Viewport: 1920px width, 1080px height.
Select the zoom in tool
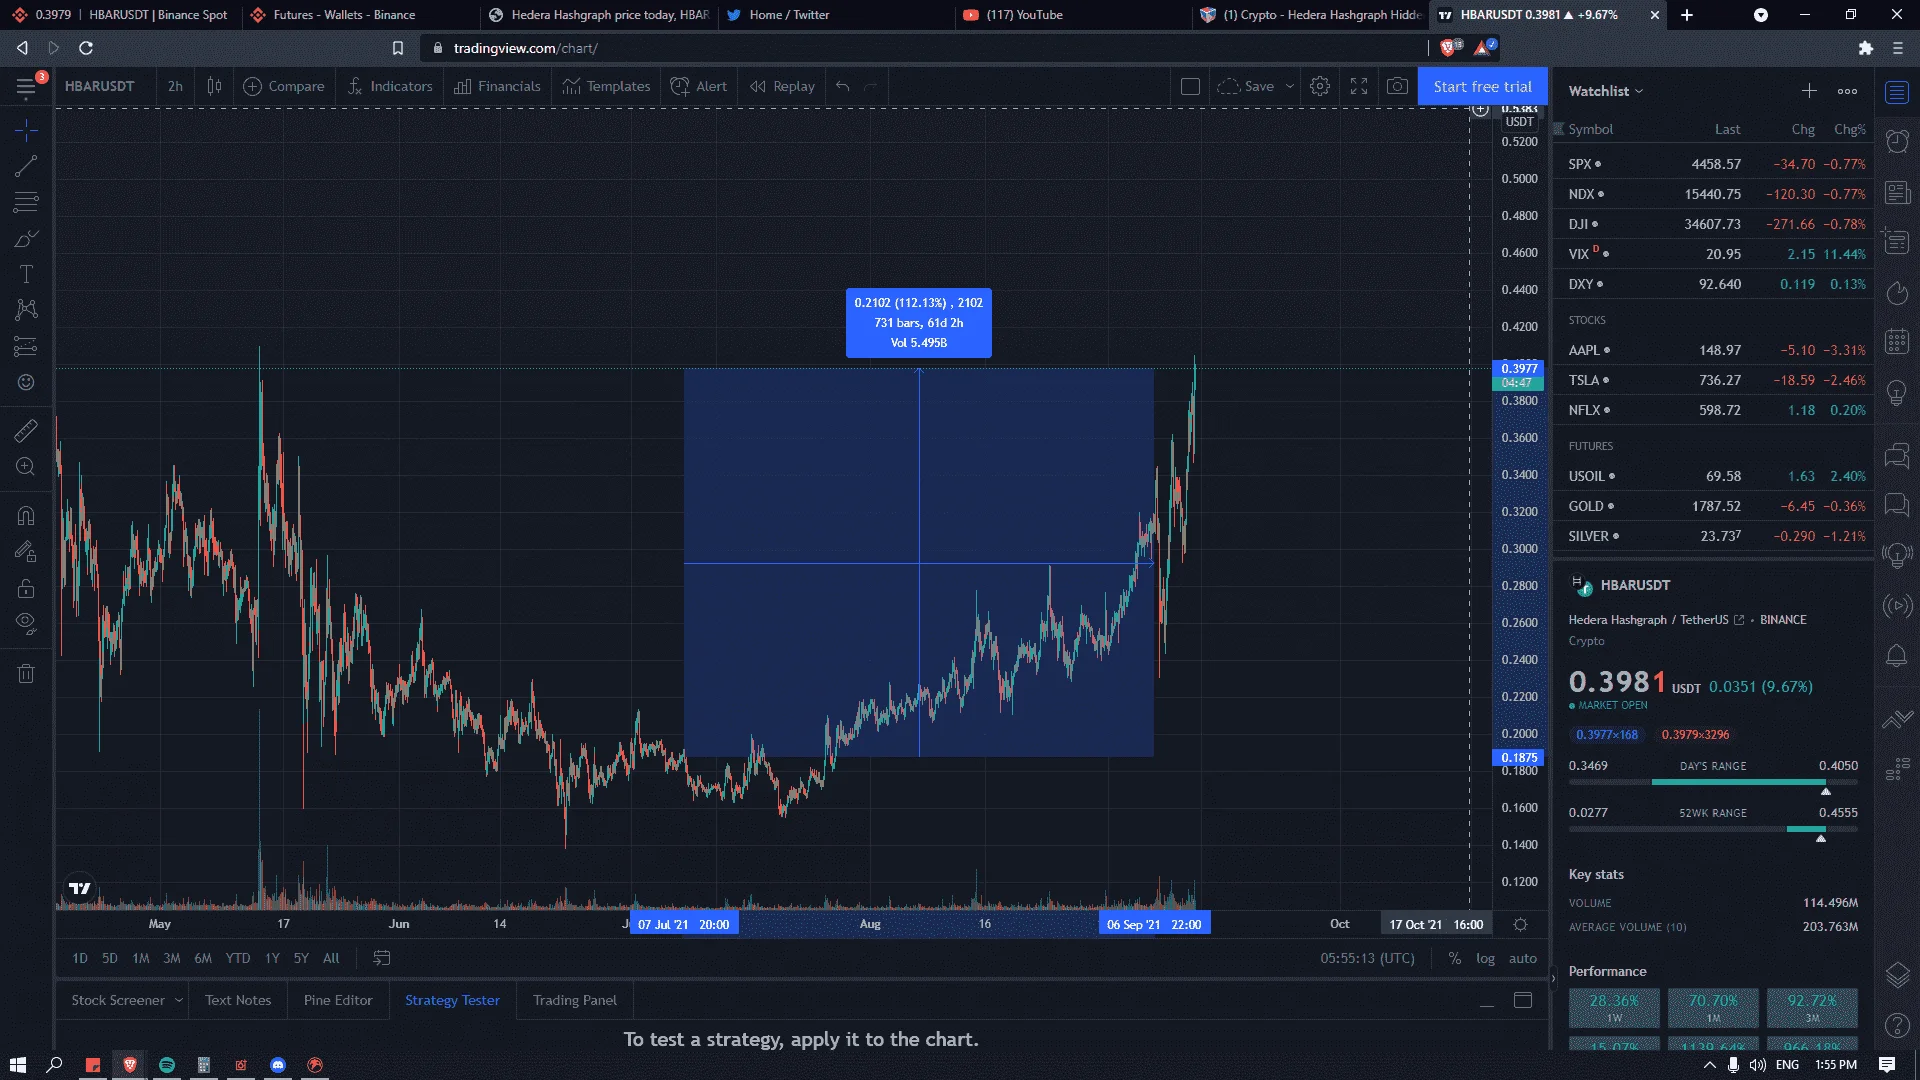pos(26,467)
